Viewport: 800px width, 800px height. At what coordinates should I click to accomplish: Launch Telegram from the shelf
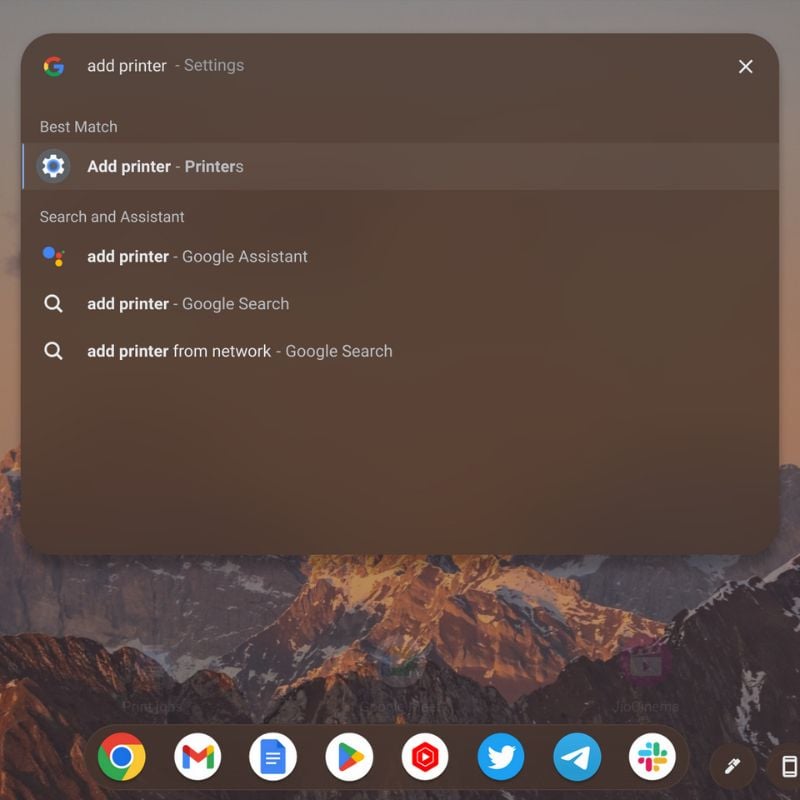pyautogui.click(x=577, y=757)
